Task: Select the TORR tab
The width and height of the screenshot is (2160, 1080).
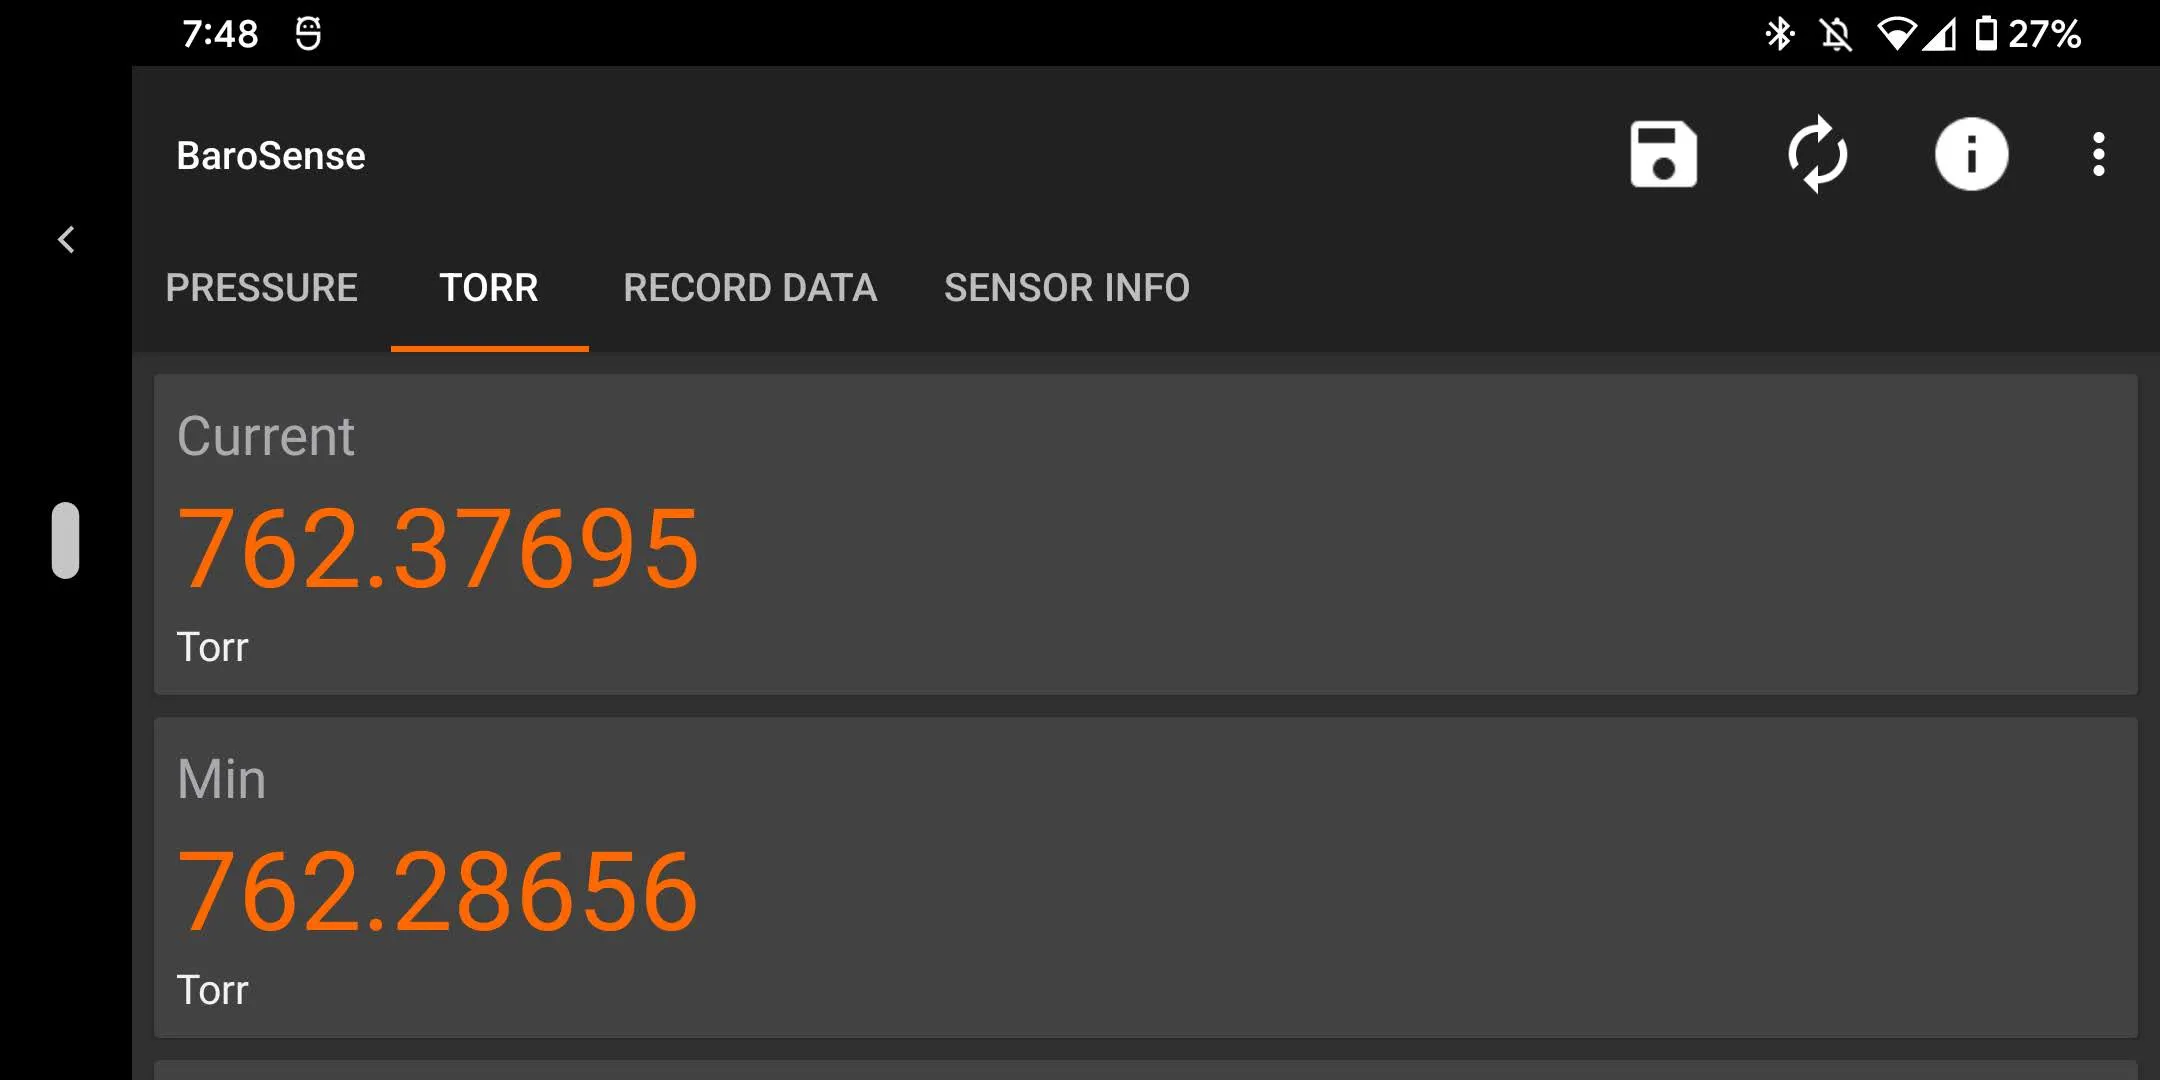Action: [488, 288]
